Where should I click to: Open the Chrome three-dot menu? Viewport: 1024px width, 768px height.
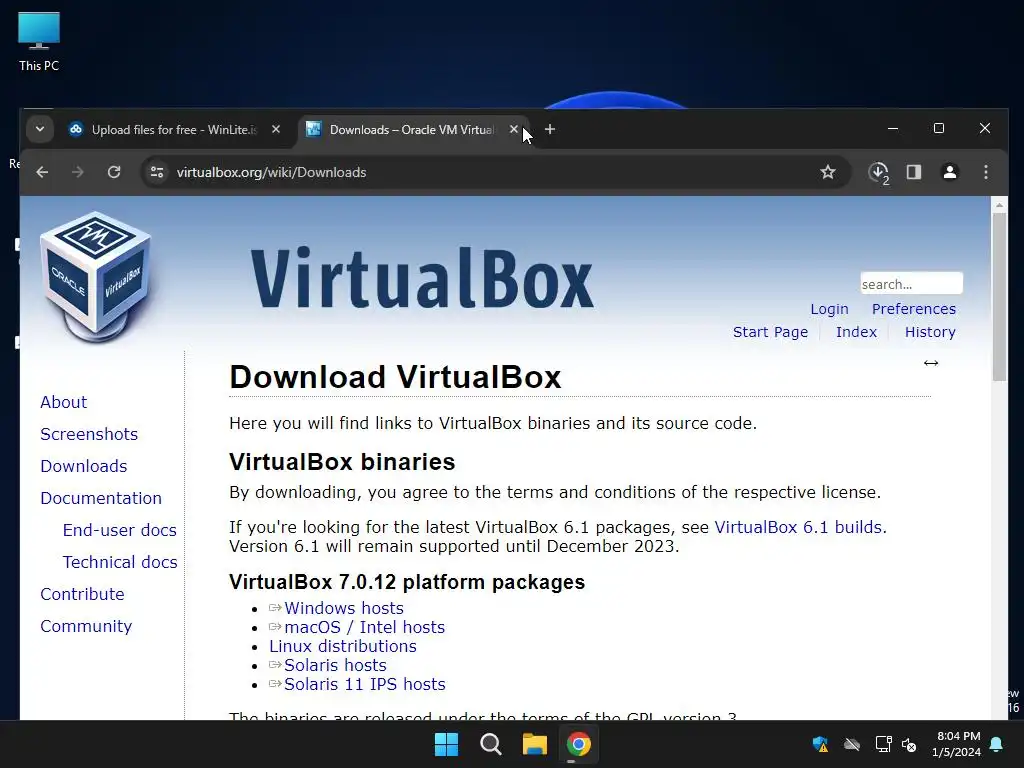click(985, 172)
